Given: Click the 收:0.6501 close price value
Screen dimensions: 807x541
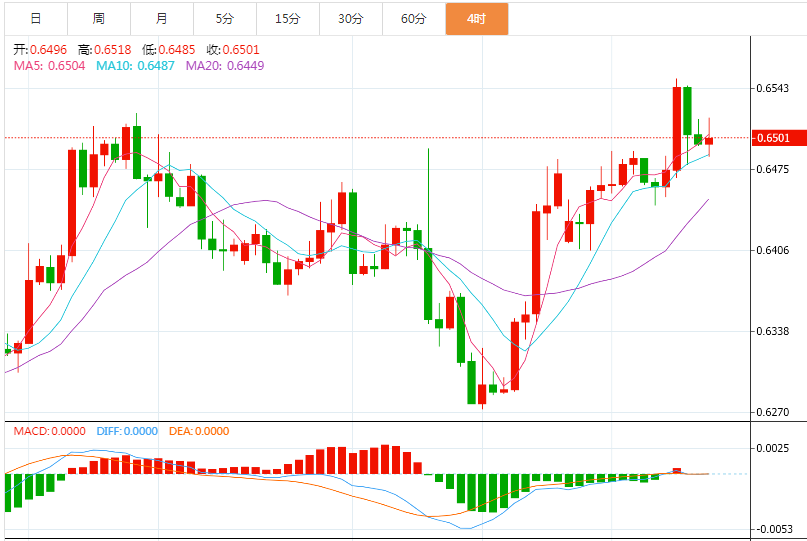Looking at the screenshot, I should coord(233,50).
